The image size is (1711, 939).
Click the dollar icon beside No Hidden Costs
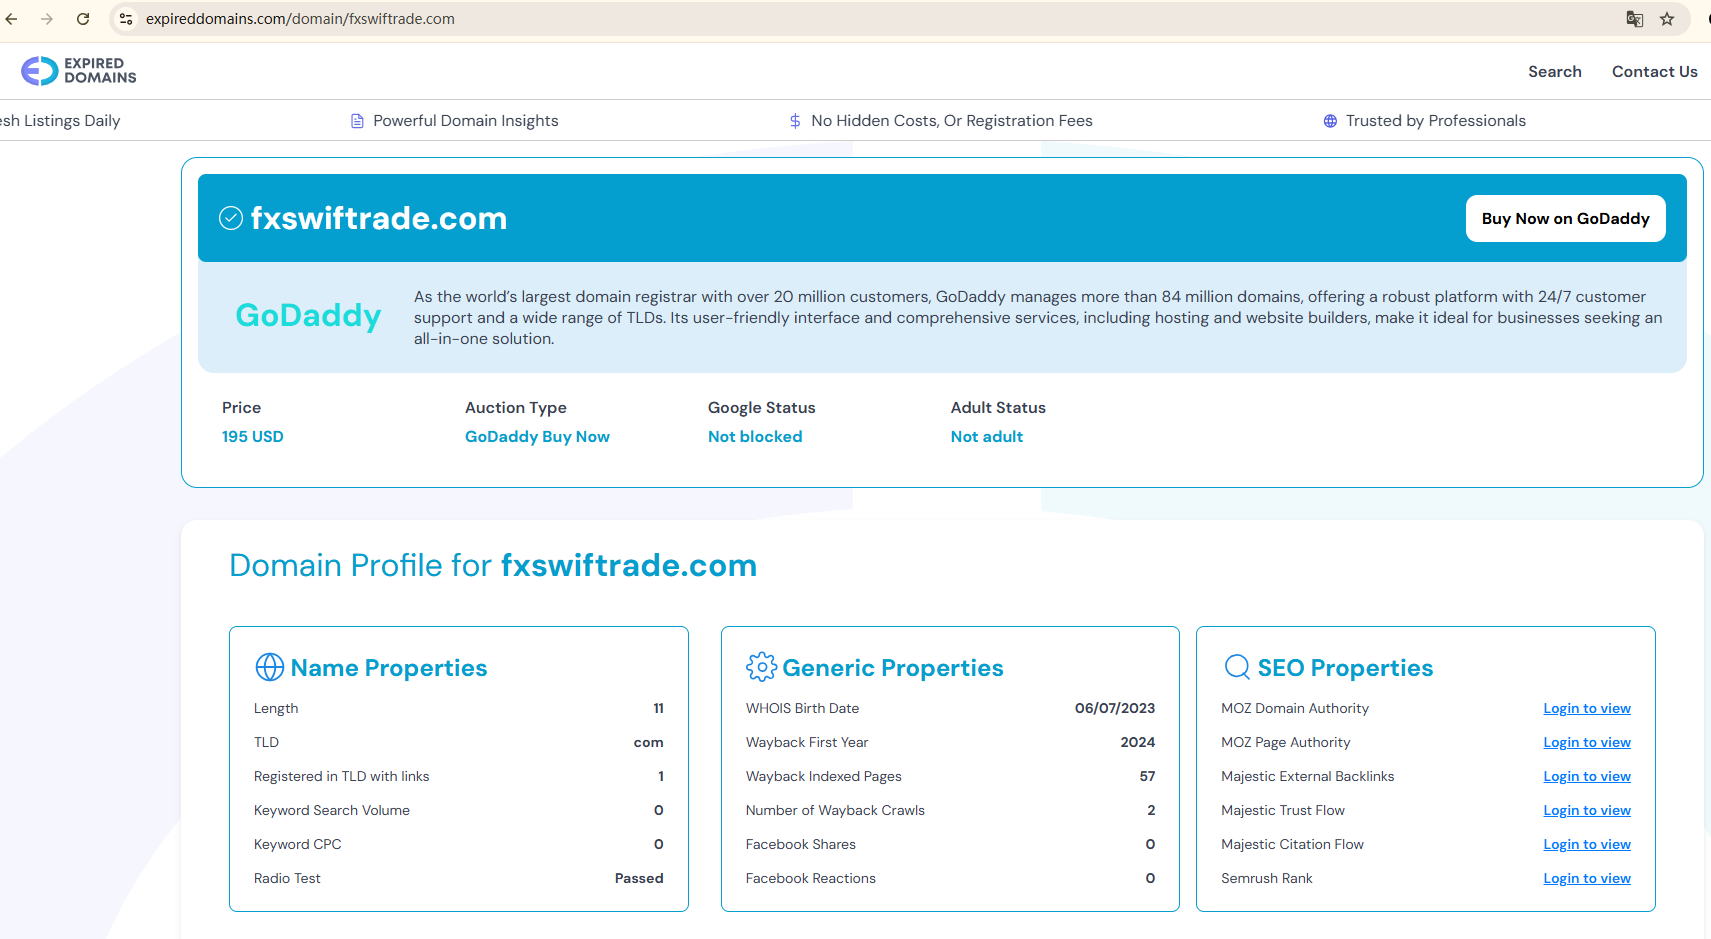(x=795, y=121)
